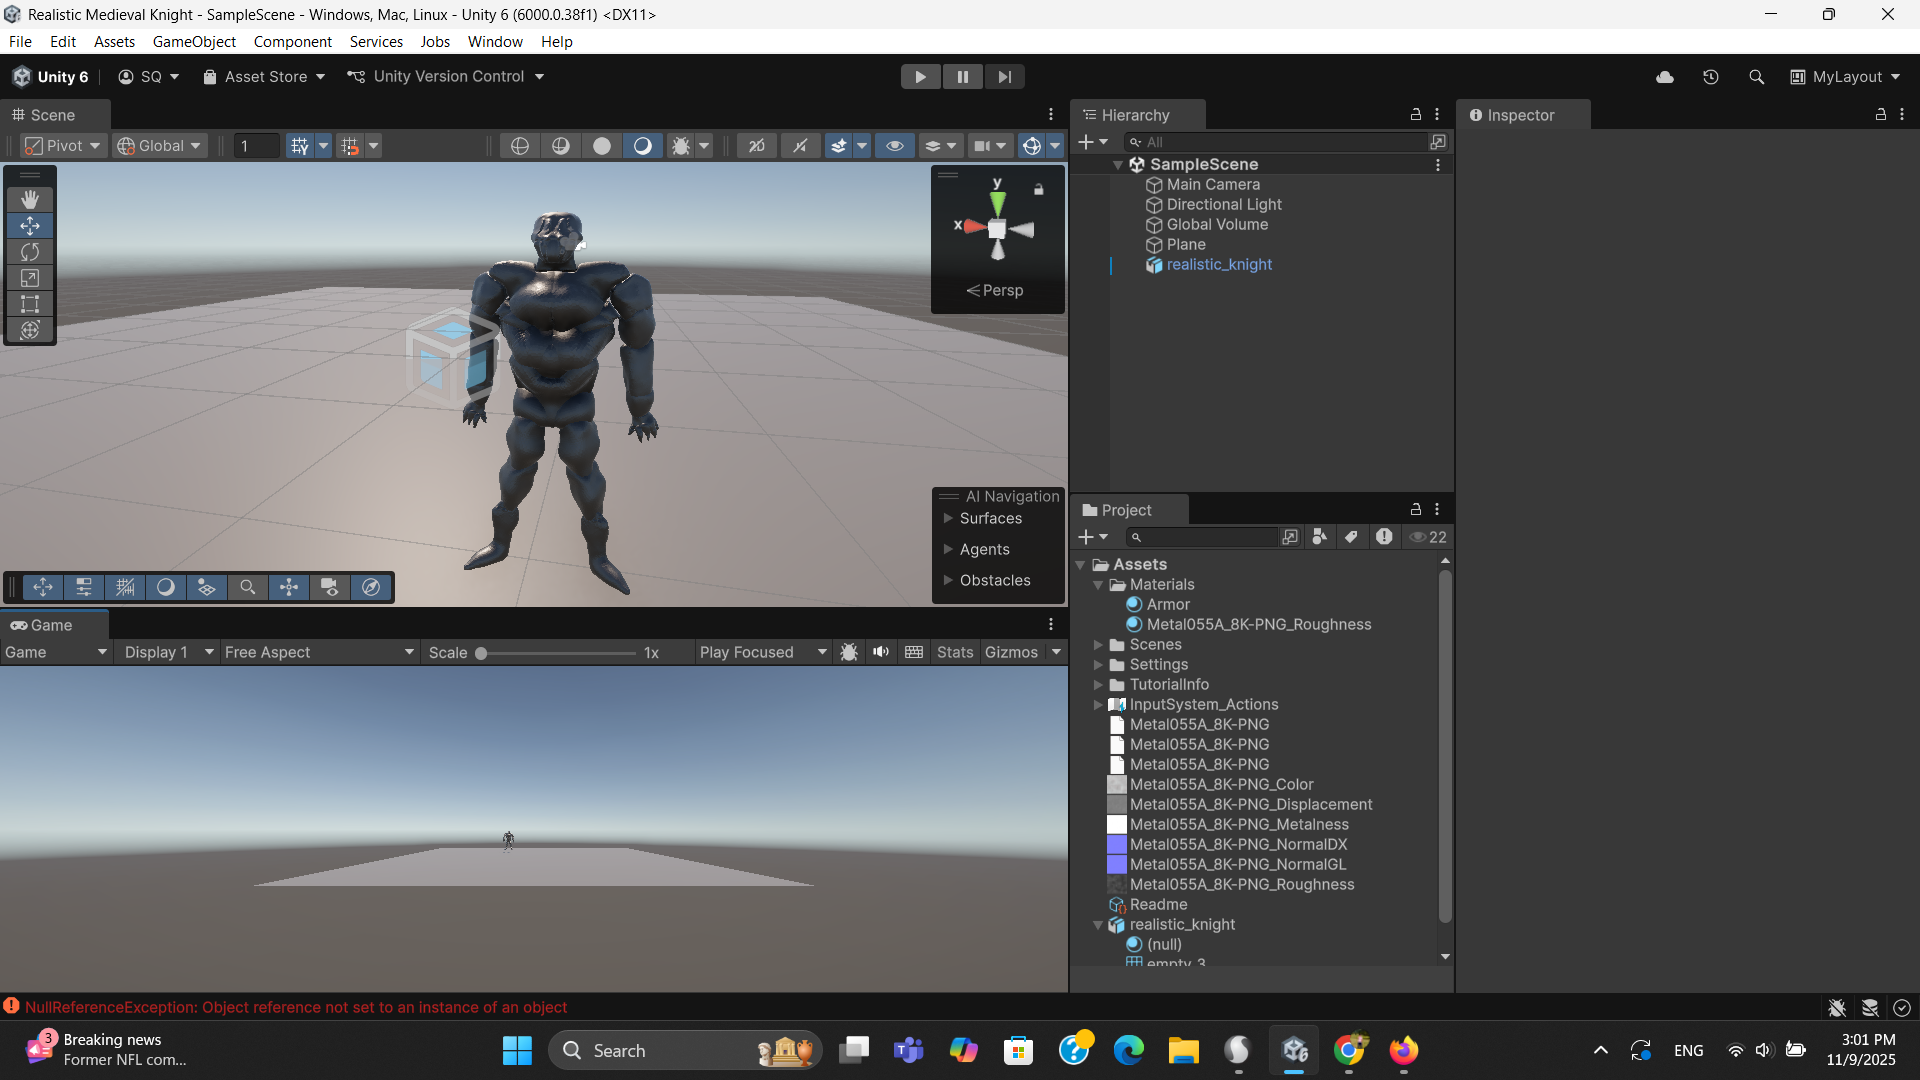This screenshot has width=1920, height=1080.
Task: Select the Move tool in Scene toolbar
Action: coord(30,226)
